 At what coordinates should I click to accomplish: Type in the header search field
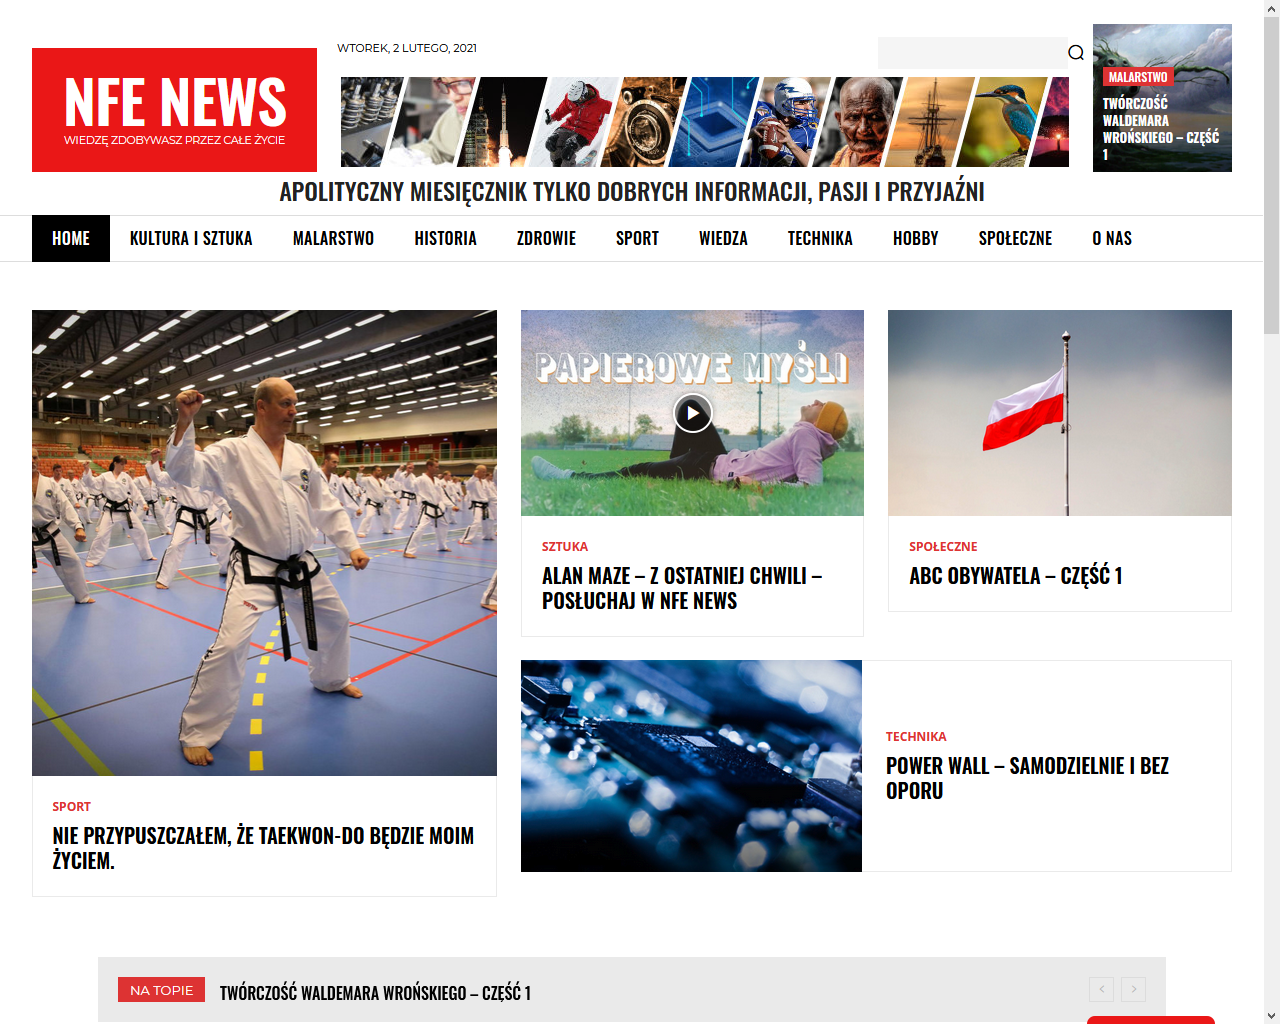(x=971, y=53)
